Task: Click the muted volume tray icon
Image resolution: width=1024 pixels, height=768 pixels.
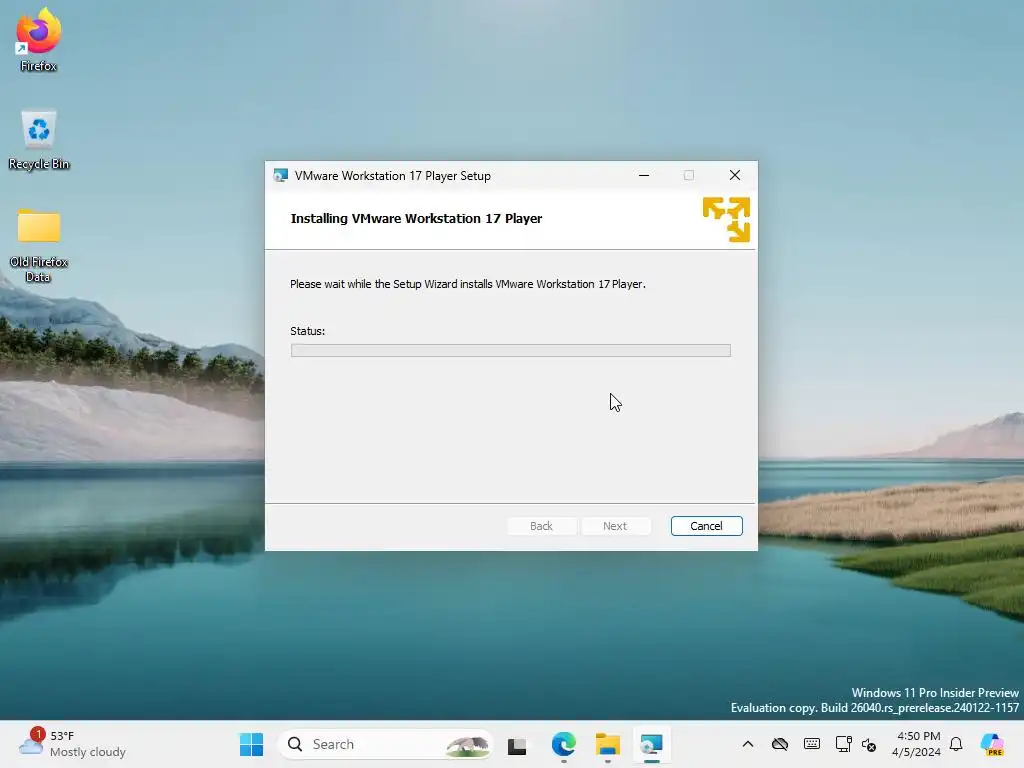Action: [869, 744]
